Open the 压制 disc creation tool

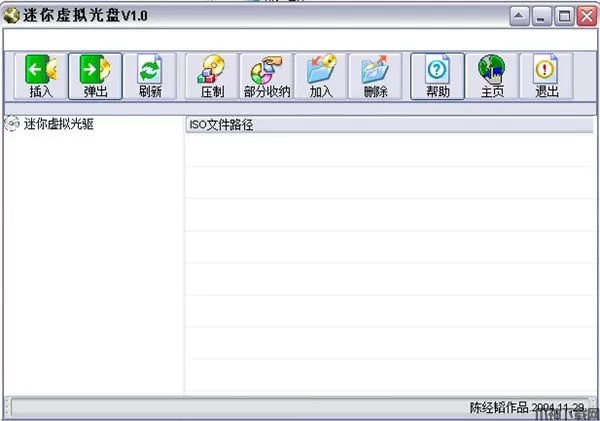[212, 77]
